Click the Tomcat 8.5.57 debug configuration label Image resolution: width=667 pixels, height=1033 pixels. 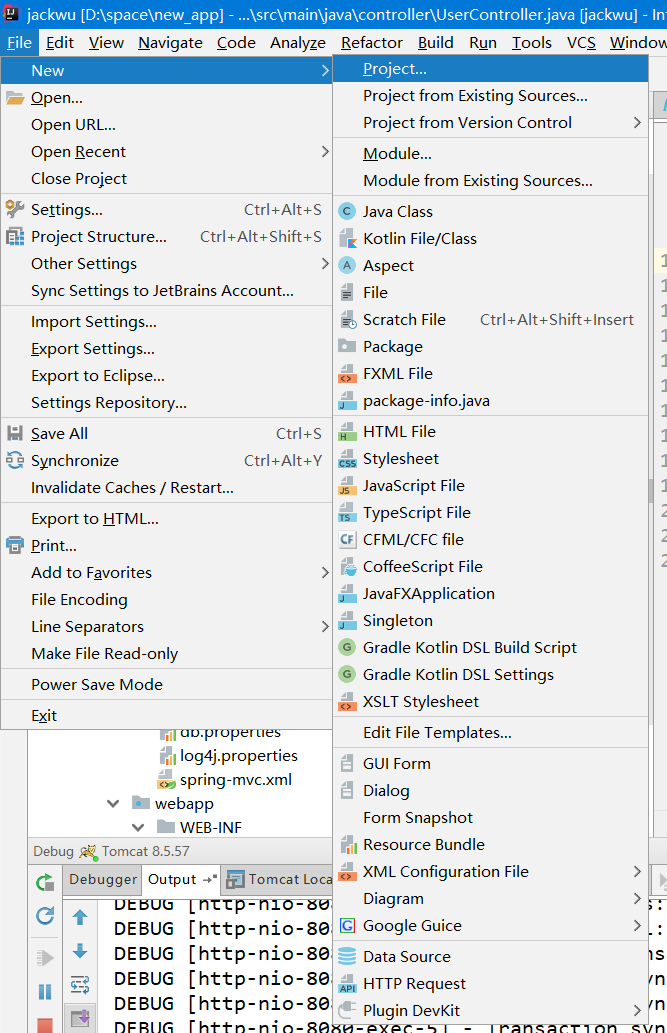[146, 851]
